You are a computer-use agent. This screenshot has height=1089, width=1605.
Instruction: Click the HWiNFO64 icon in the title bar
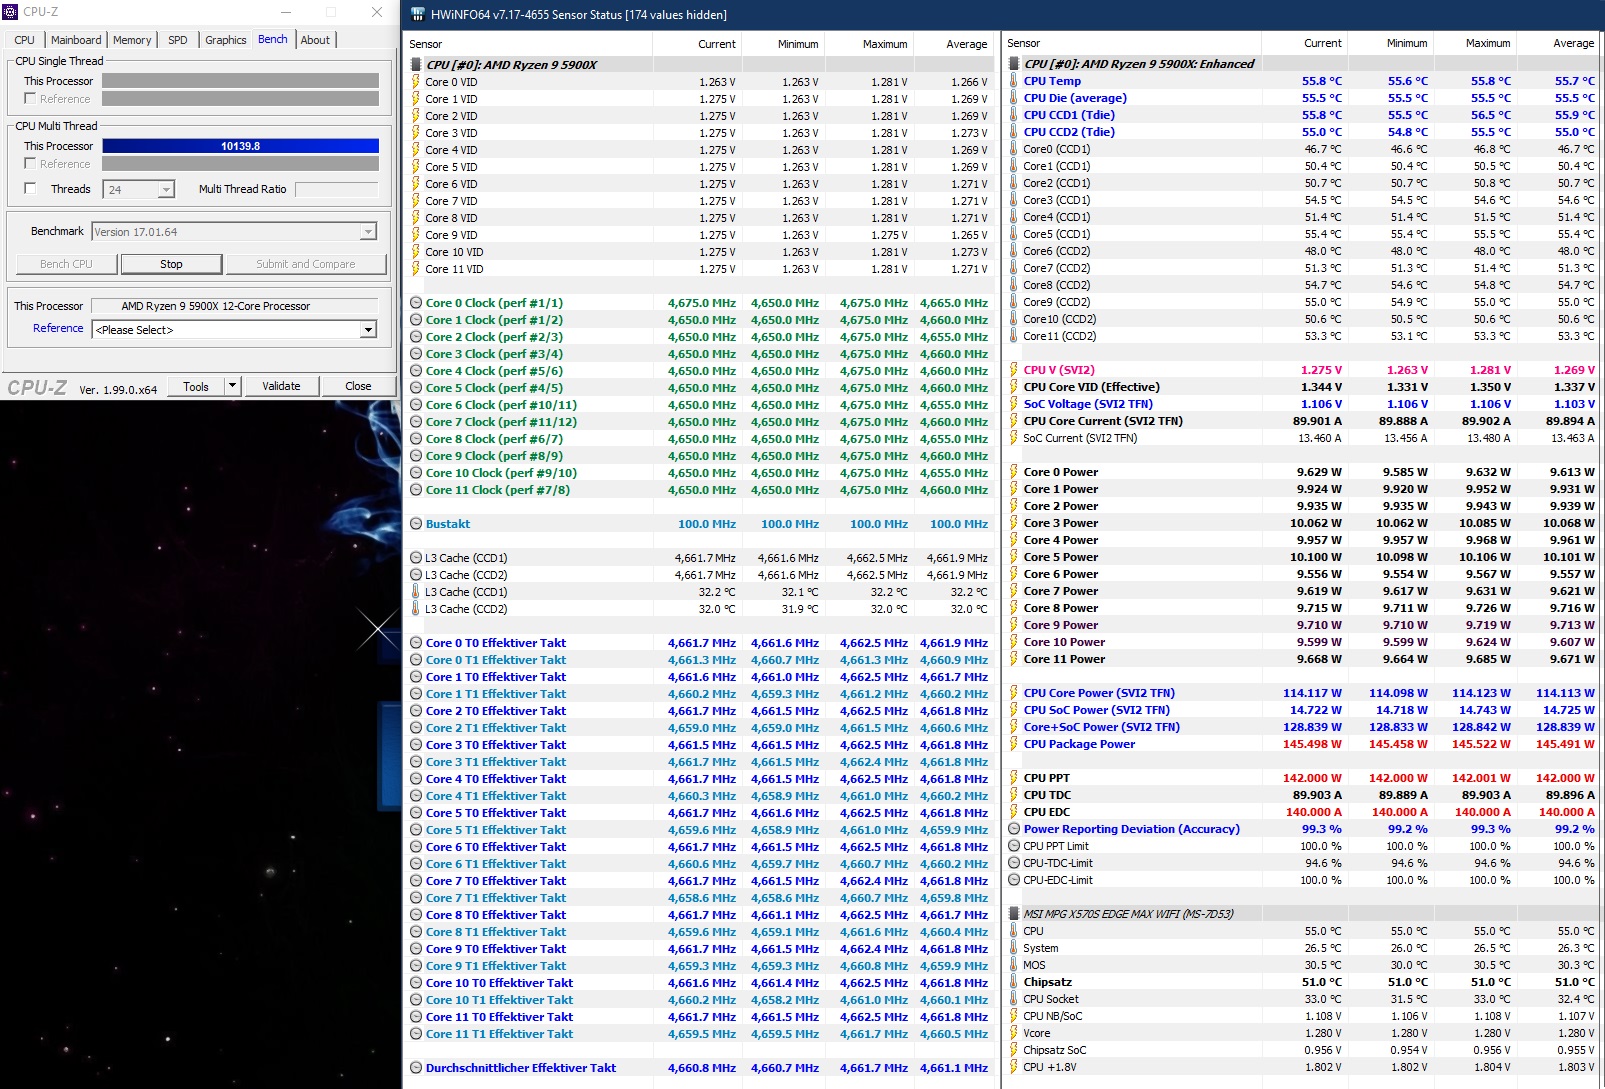418,15
